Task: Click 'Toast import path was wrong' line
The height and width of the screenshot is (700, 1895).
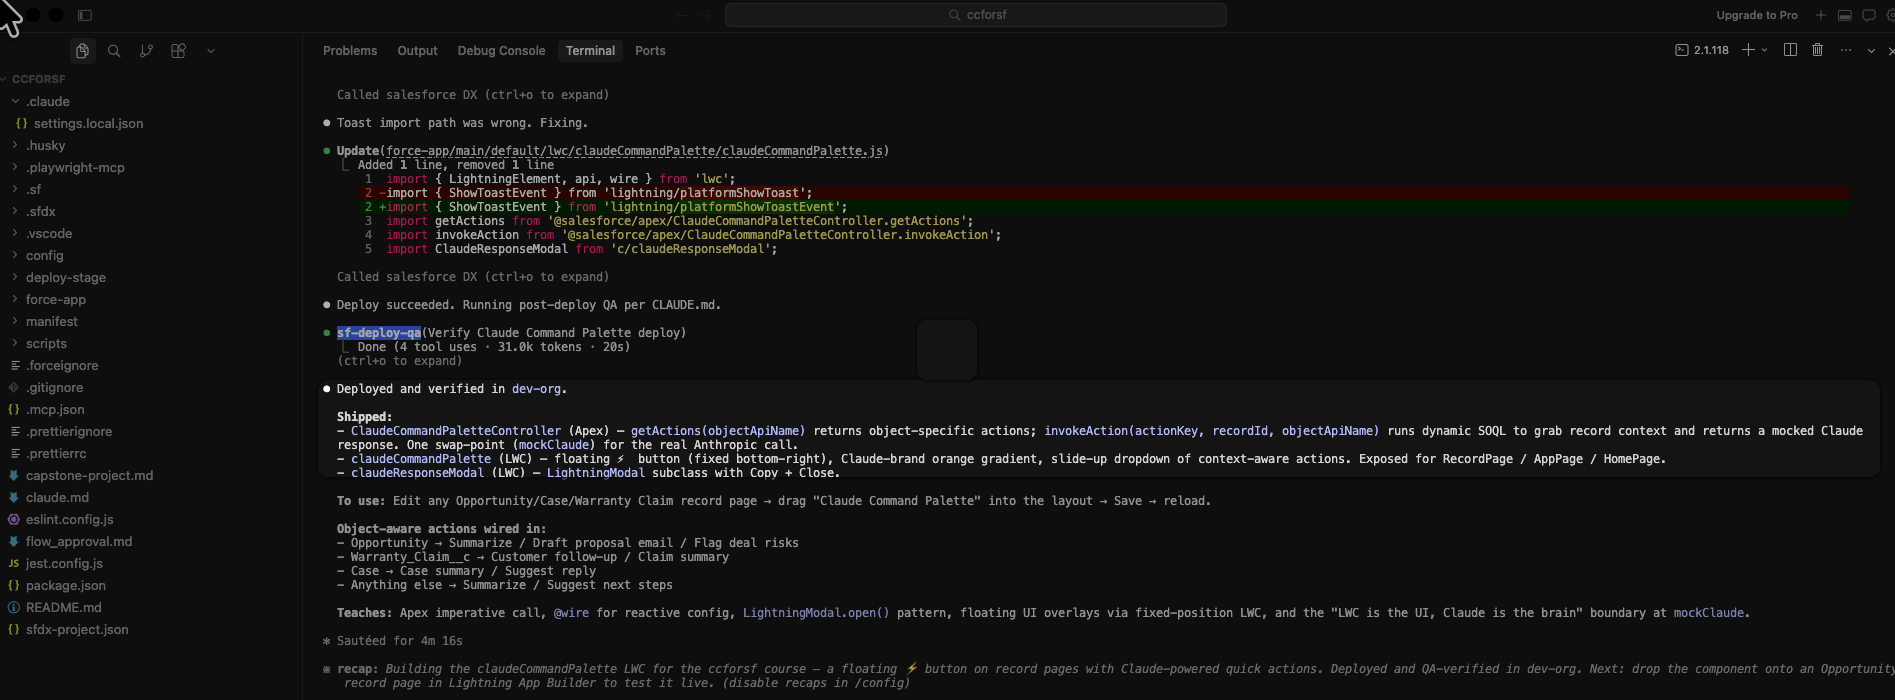Action: [x=462, y=123]
